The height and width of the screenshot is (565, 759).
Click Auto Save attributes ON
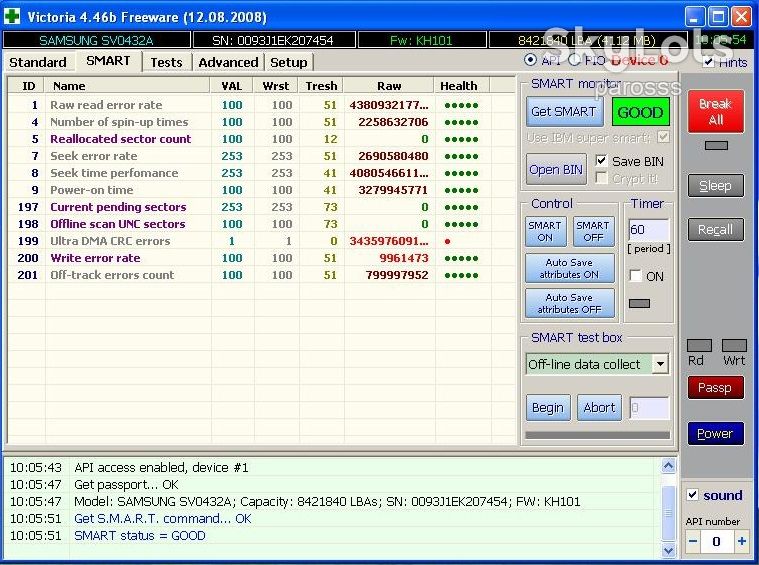(x=569, y=268)
